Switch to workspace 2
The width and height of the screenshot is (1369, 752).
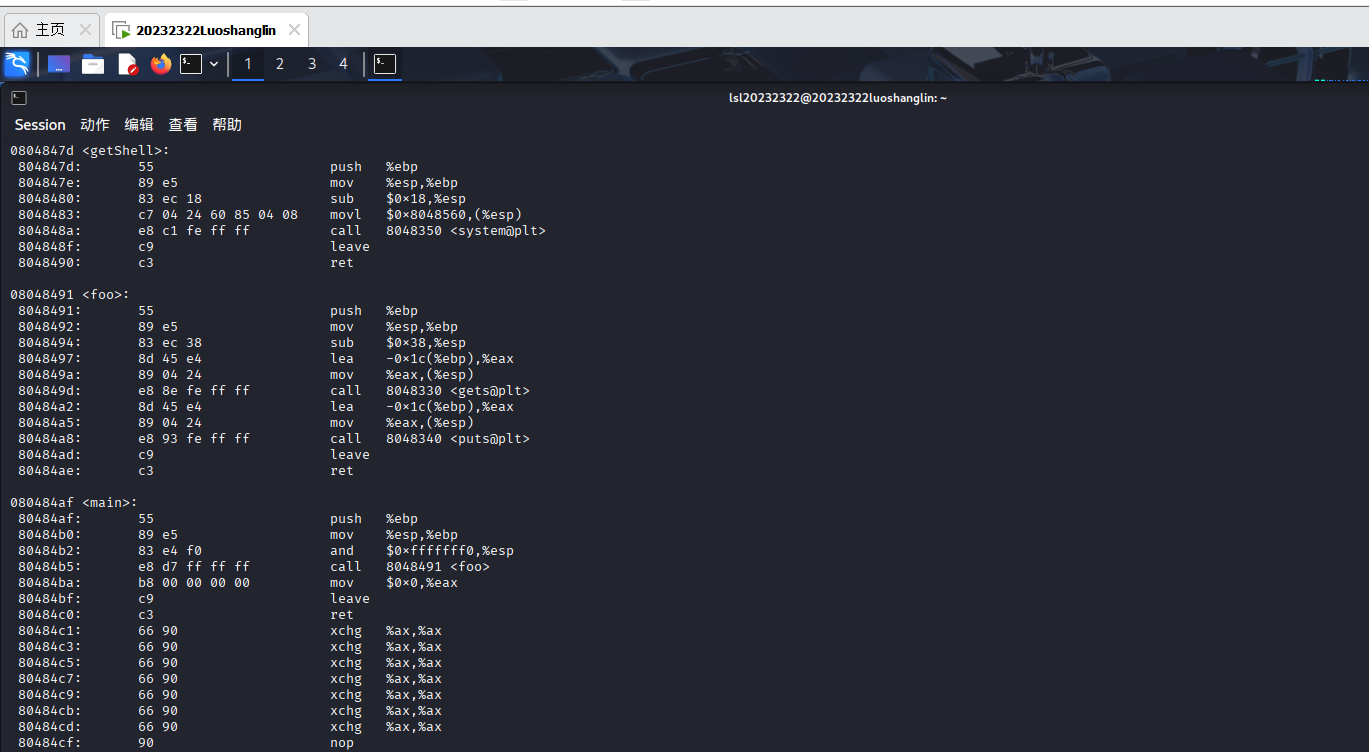[280, 64]
